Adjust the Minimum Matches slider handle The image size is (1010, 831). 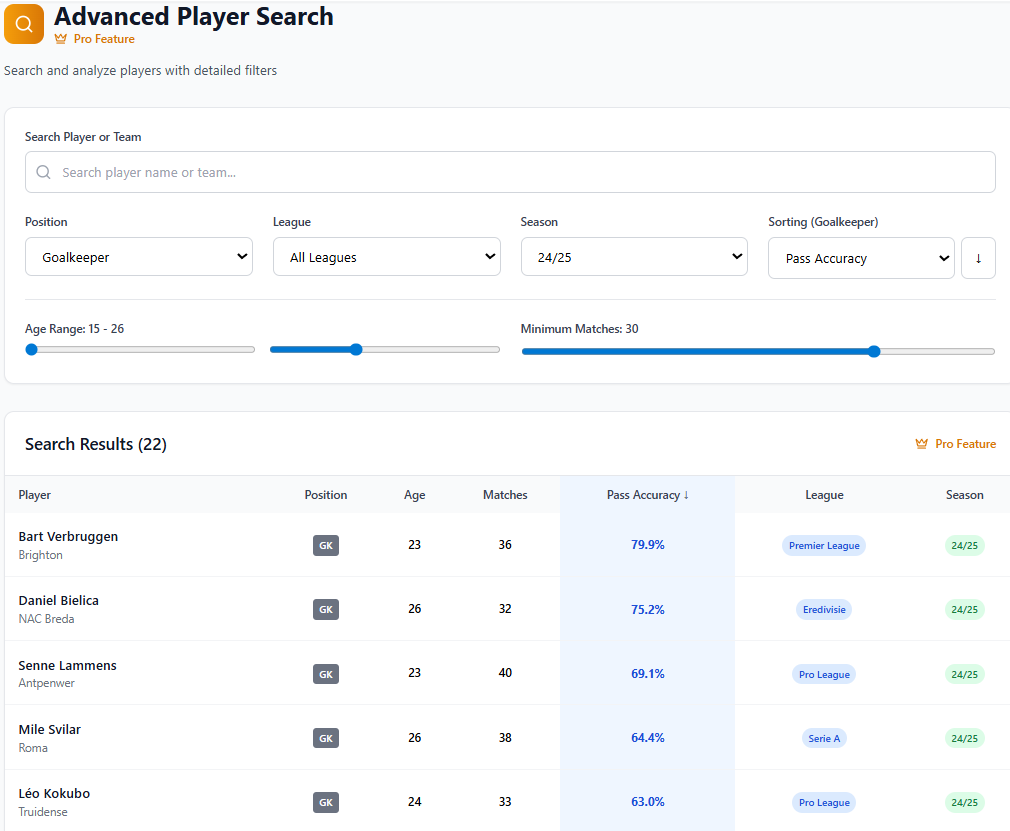[x=875, y=351]
